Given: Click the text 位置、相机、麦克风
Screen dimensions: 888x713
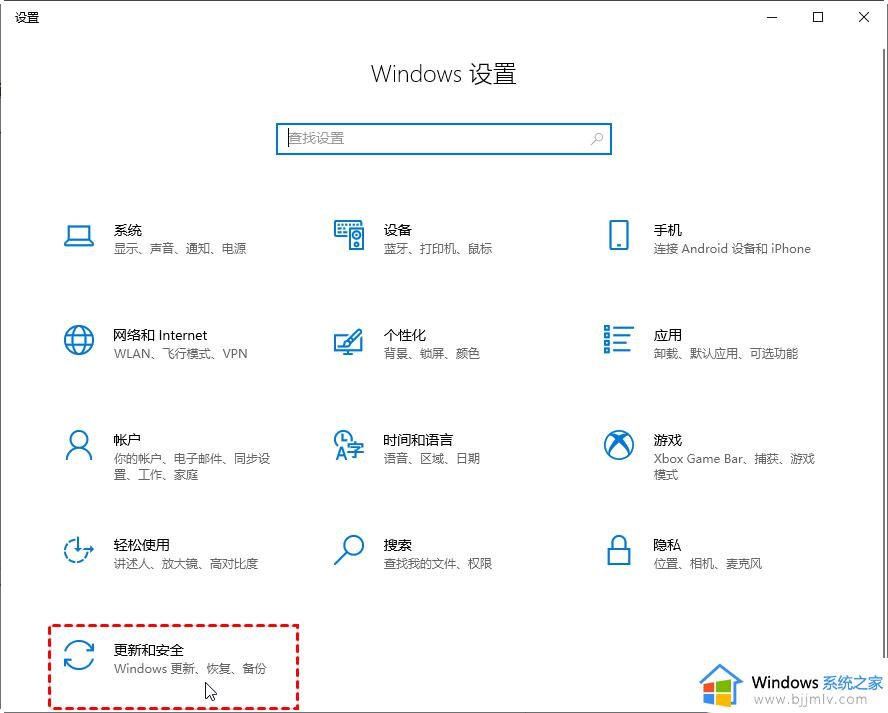Looking at the screenshot, I should pyautogui.click(x=708, y=563).
